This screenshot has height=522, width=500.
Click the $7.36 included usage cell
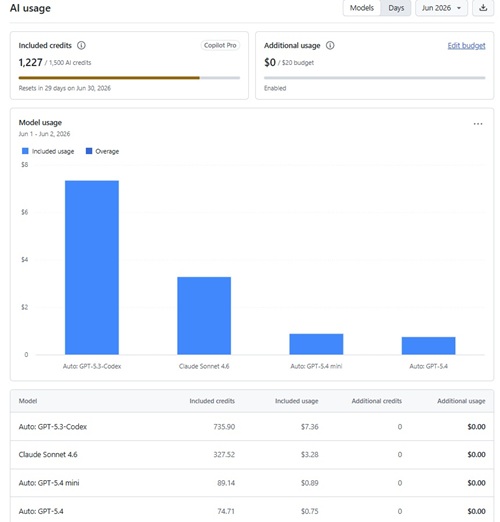310,427
